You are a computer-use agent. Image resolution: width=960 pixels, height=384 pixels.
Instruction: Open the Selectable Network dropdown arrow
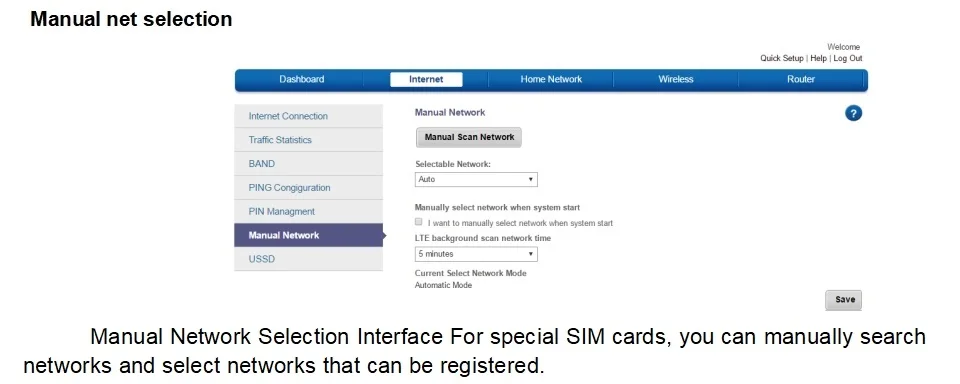(531, 179)
